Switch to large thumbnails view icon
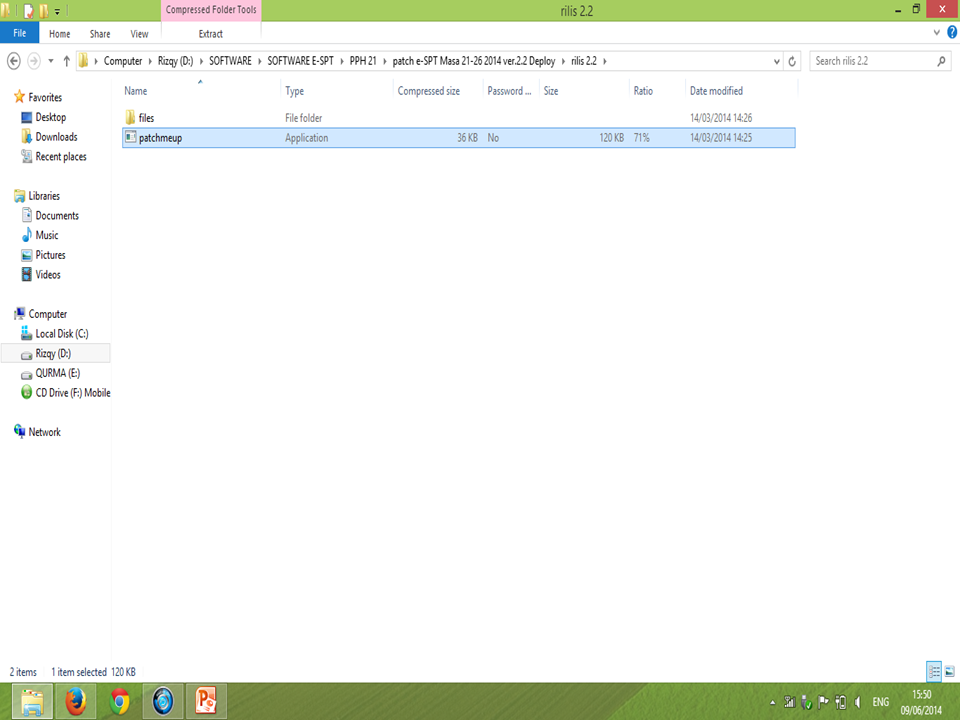 tap(950, 672)
